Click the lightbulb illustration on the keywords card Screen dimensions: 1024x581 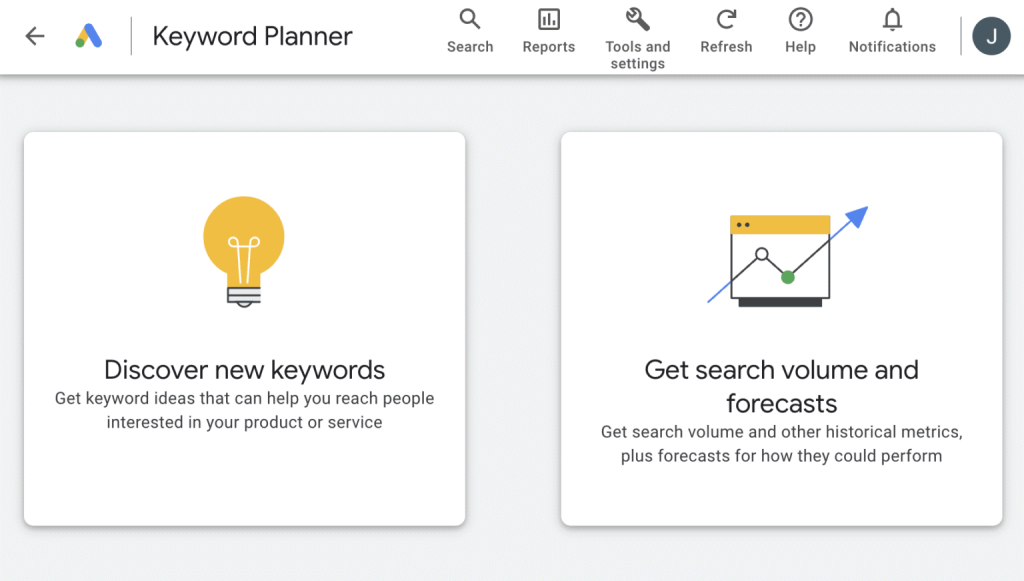pyautogui.click(x=244, y=250)
